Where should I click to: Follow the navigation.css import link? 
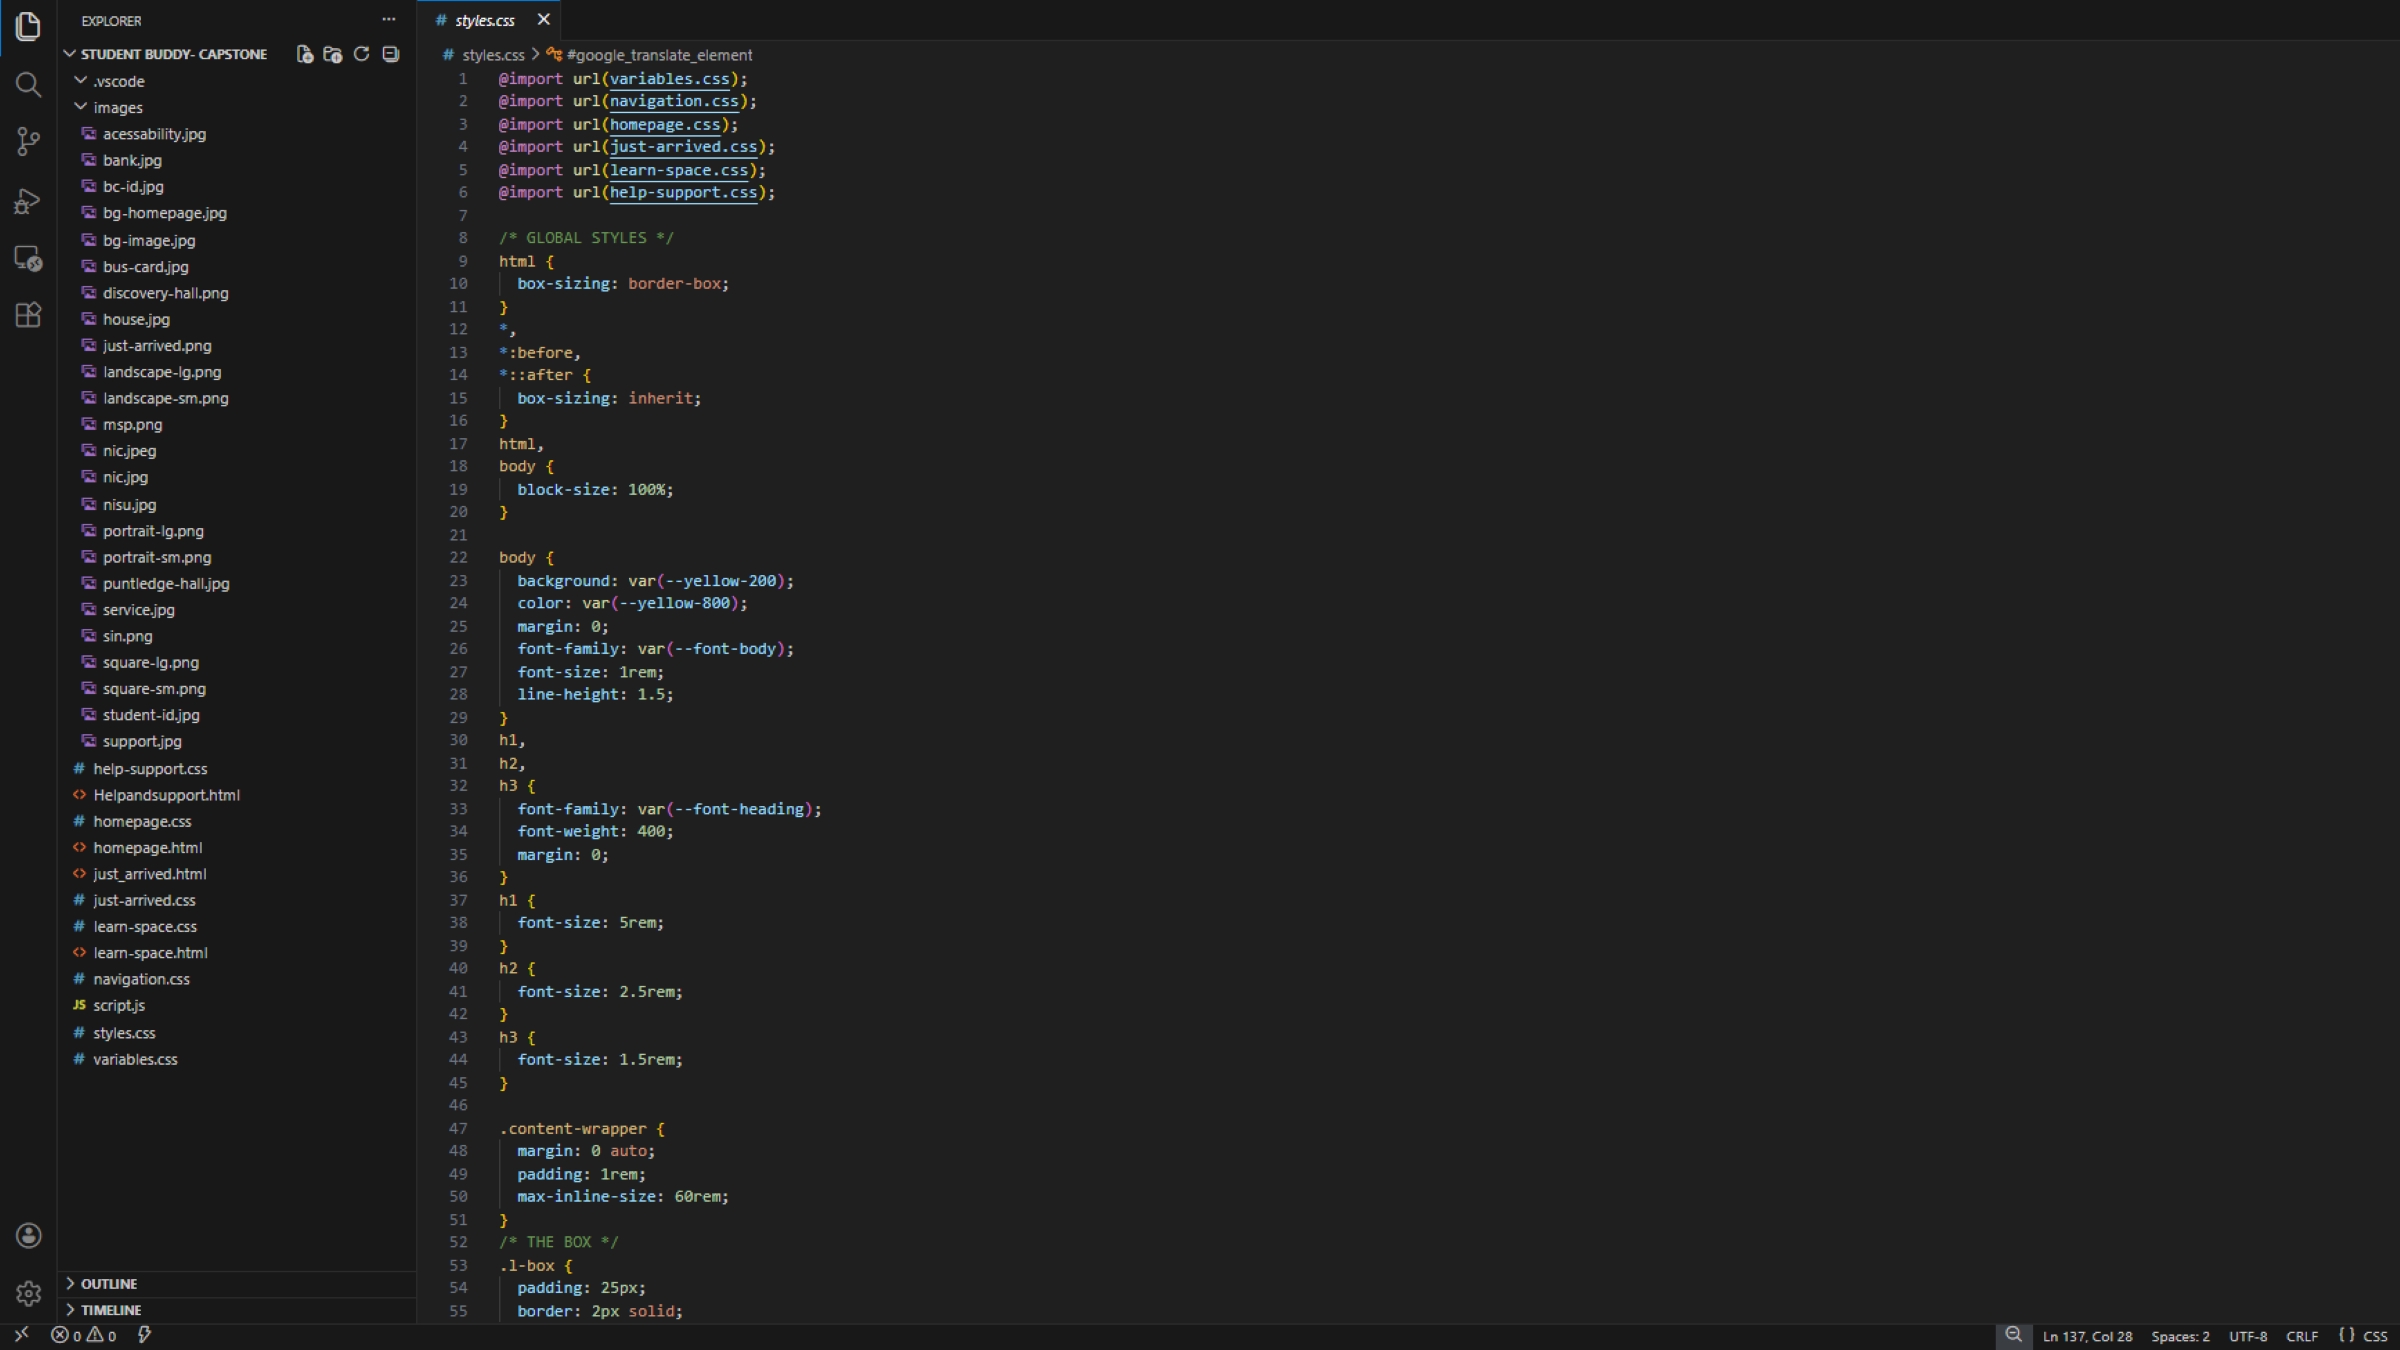point(674,101)
